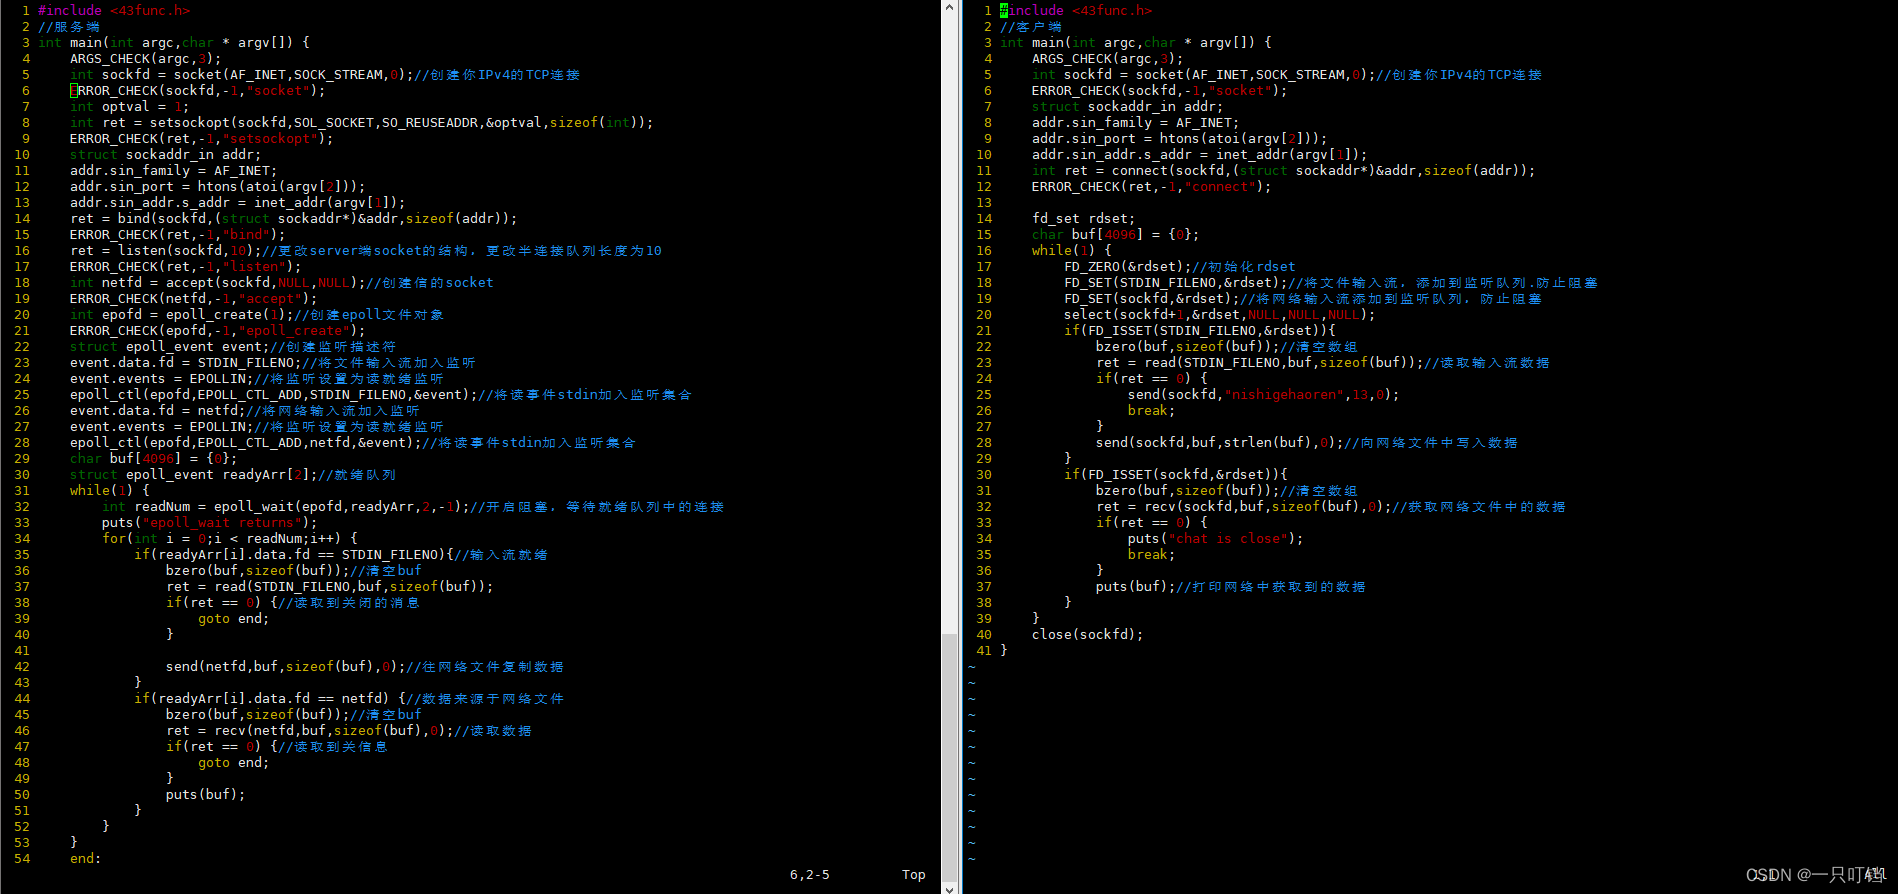Click '#include <43func.h>' in the right pane
This screenshot has width=1898, height=894.
tap(1076, 10)
